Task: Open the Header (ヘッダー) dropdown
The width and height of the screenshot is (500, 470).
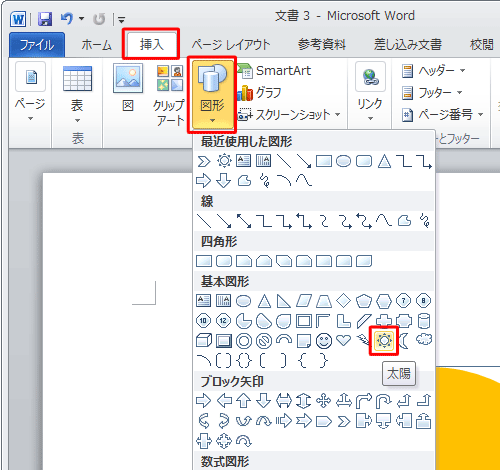Action: pos(433,71)
